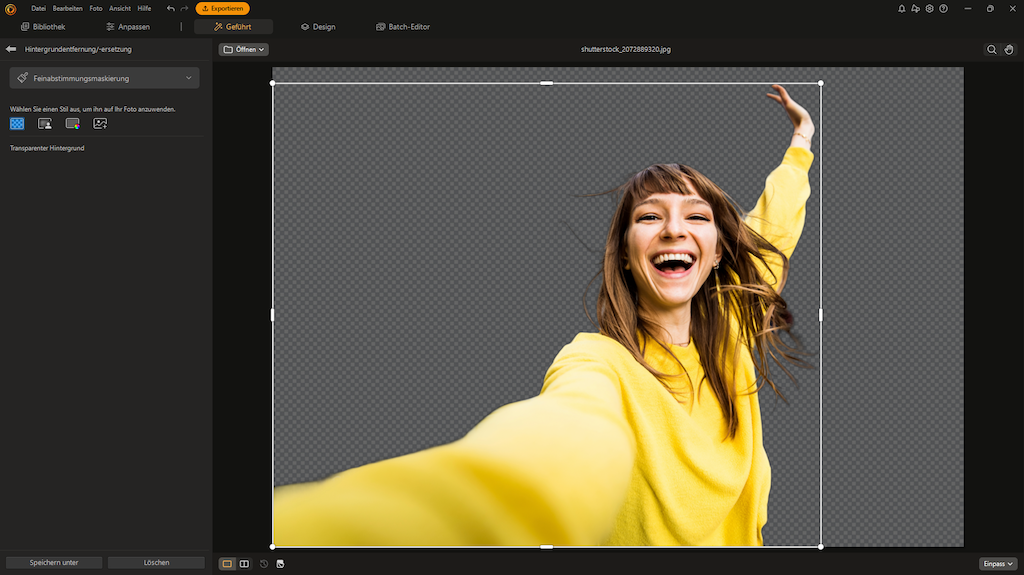Toggle the history view icon in bottom bar
Viewport: 1024px width, 575px height.
click(x=264, y=564)
